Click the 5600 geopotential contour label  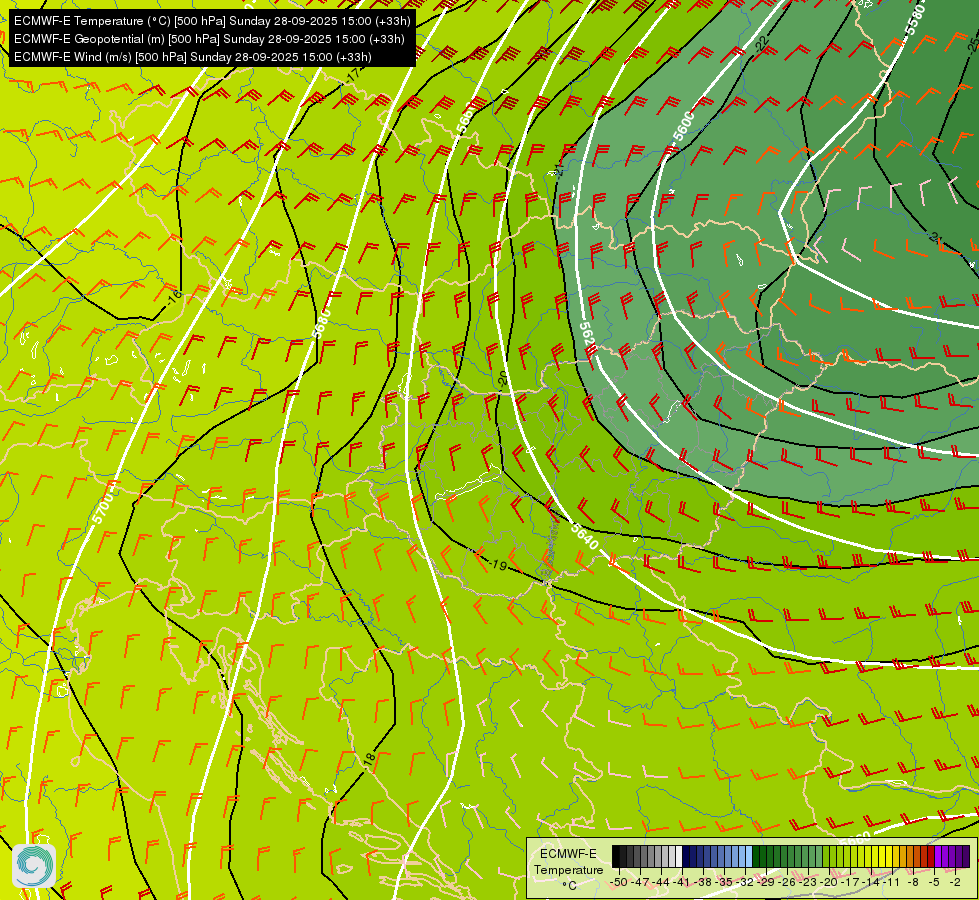click(x=684, y=126)
